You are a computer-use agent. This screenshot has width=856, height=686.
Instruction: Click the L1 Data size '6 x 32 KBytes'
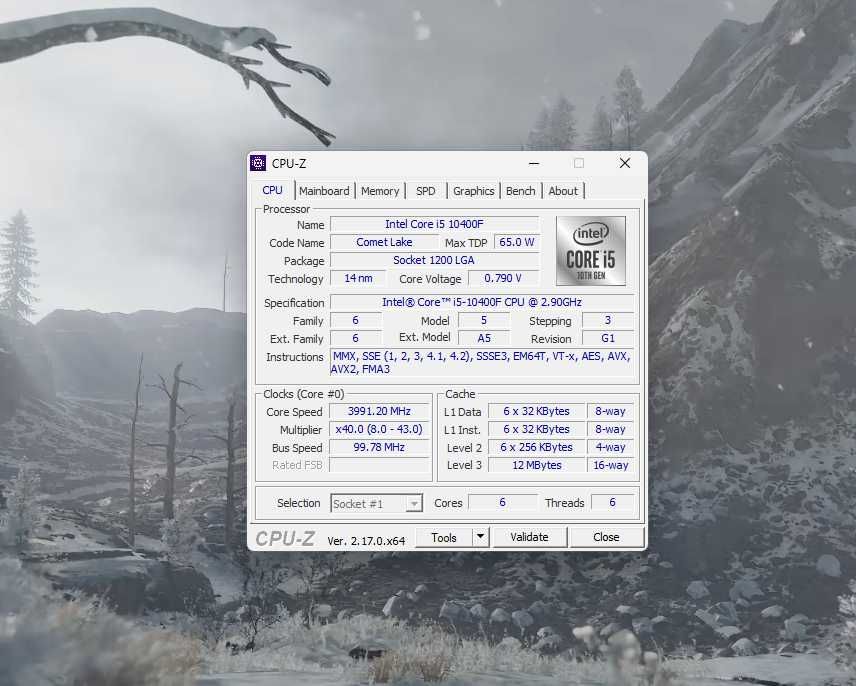click(x=537, y=411)
